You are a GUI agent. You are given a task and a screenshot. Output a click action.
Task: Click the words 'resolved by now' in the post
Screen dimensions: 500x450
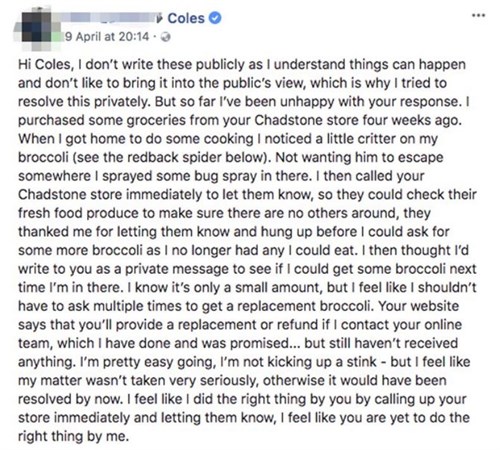(71, 399)
